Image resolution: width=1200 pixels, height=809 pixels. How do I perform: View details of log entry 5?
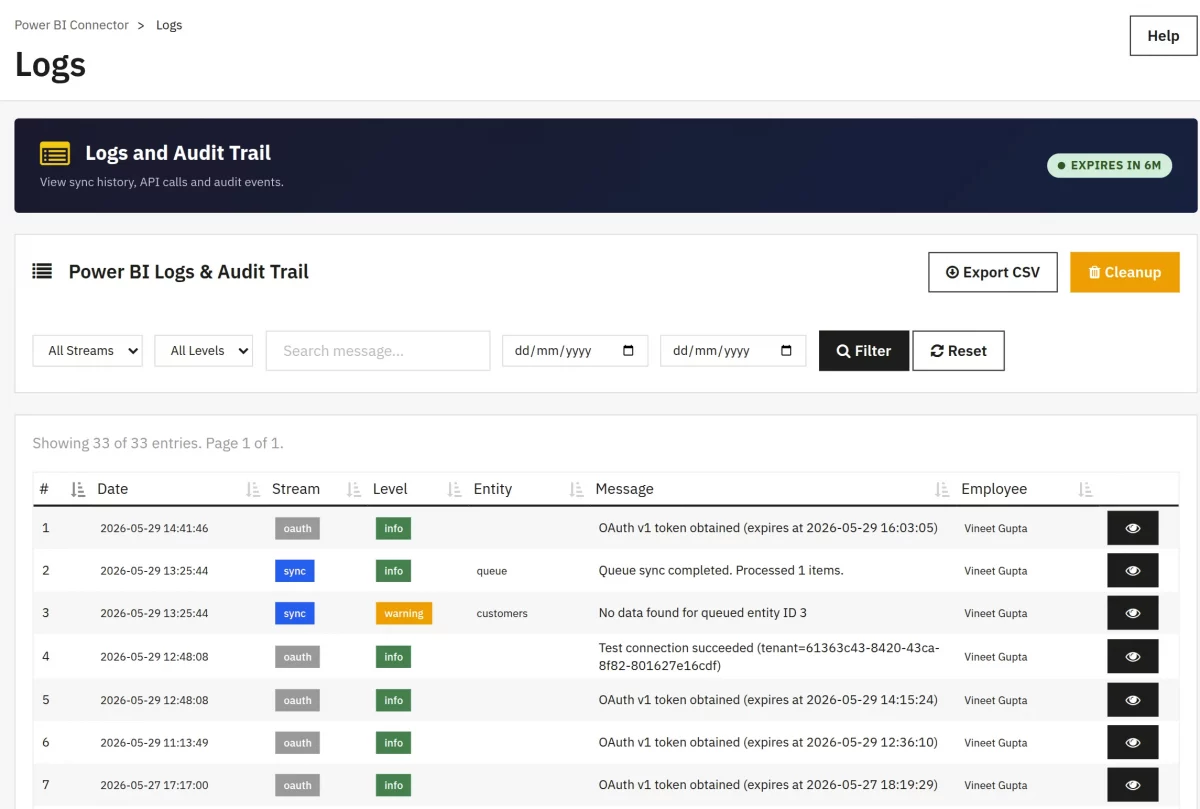coord(1133,700)
